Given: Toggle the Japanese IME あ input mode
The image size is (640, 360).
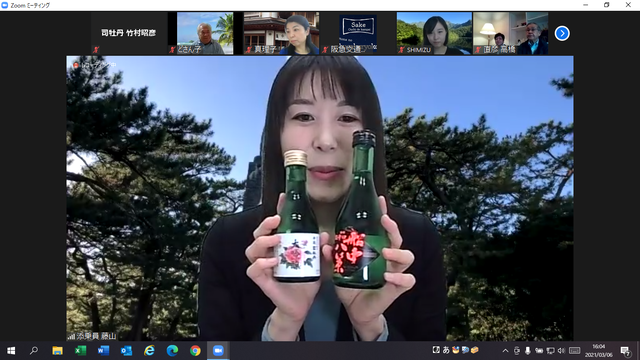Looking at the screenshot, I should click(446, 350).
